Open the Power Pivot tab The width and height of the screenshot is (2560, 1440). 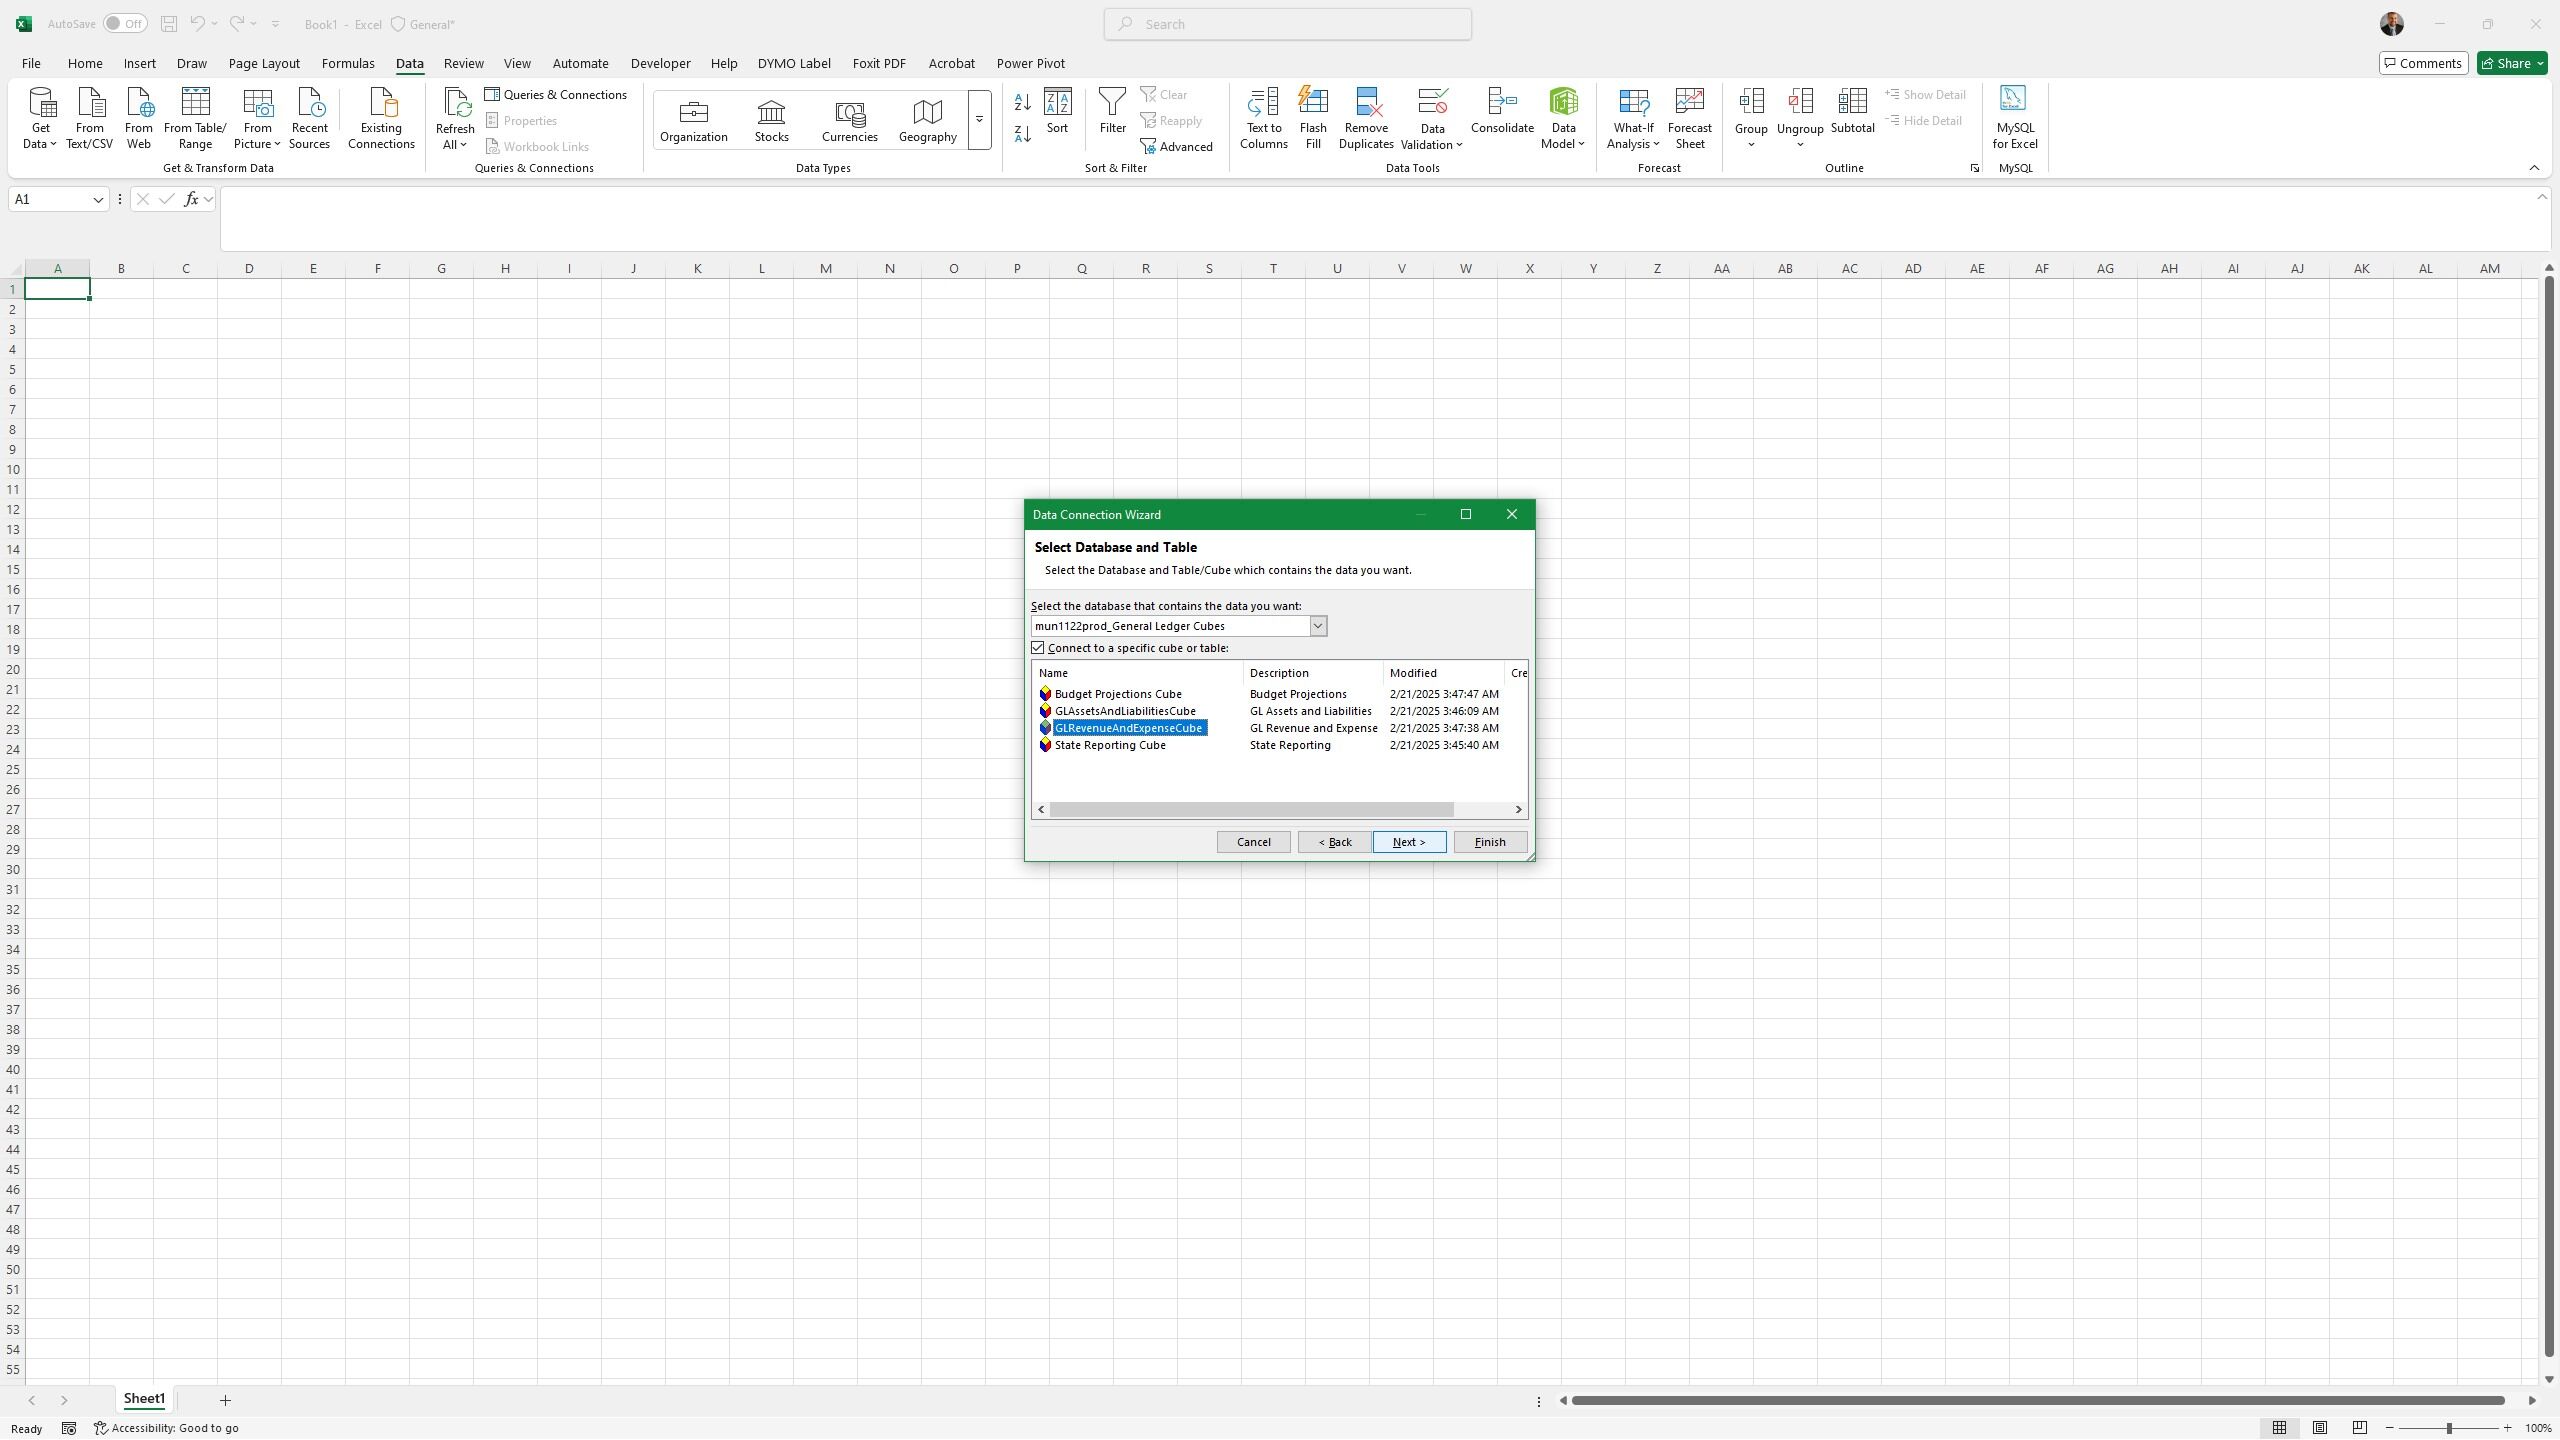[1030, 63]
